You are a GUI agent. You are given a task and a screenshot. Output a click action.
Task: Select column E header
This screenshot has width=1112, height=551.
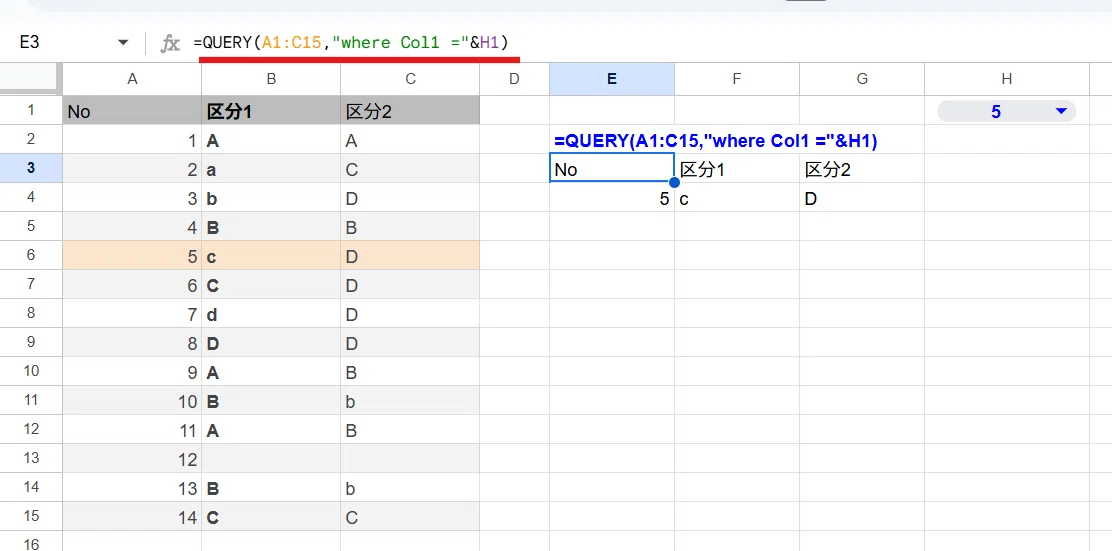(611, 79)
